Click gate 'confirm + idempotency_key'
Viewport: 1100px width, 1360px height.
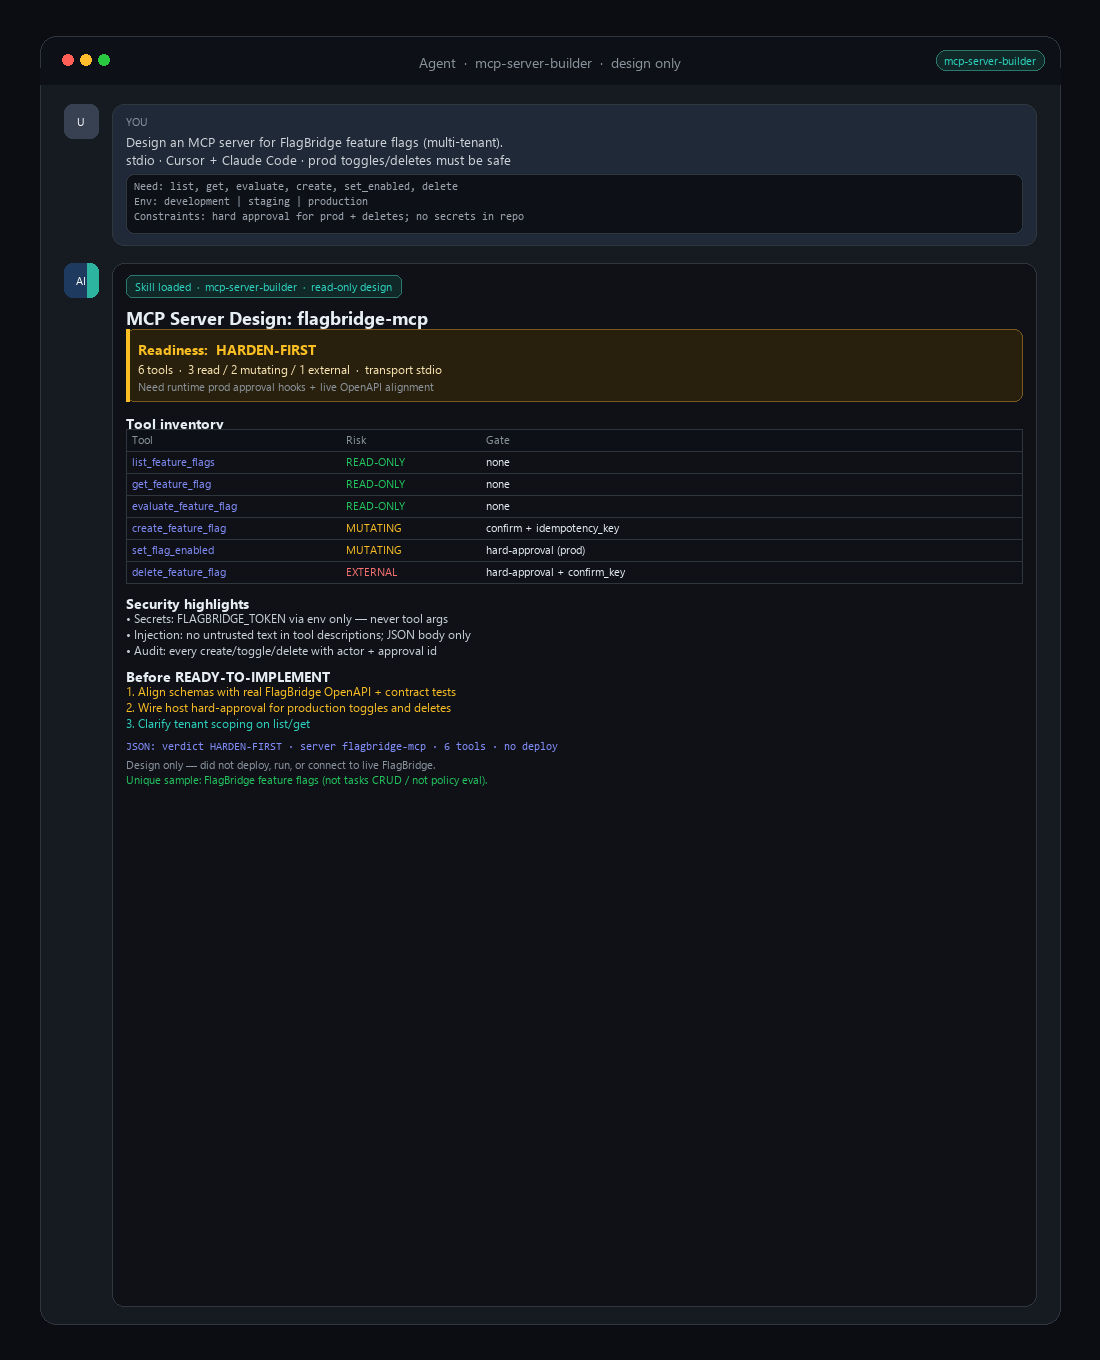click(552, 528)
